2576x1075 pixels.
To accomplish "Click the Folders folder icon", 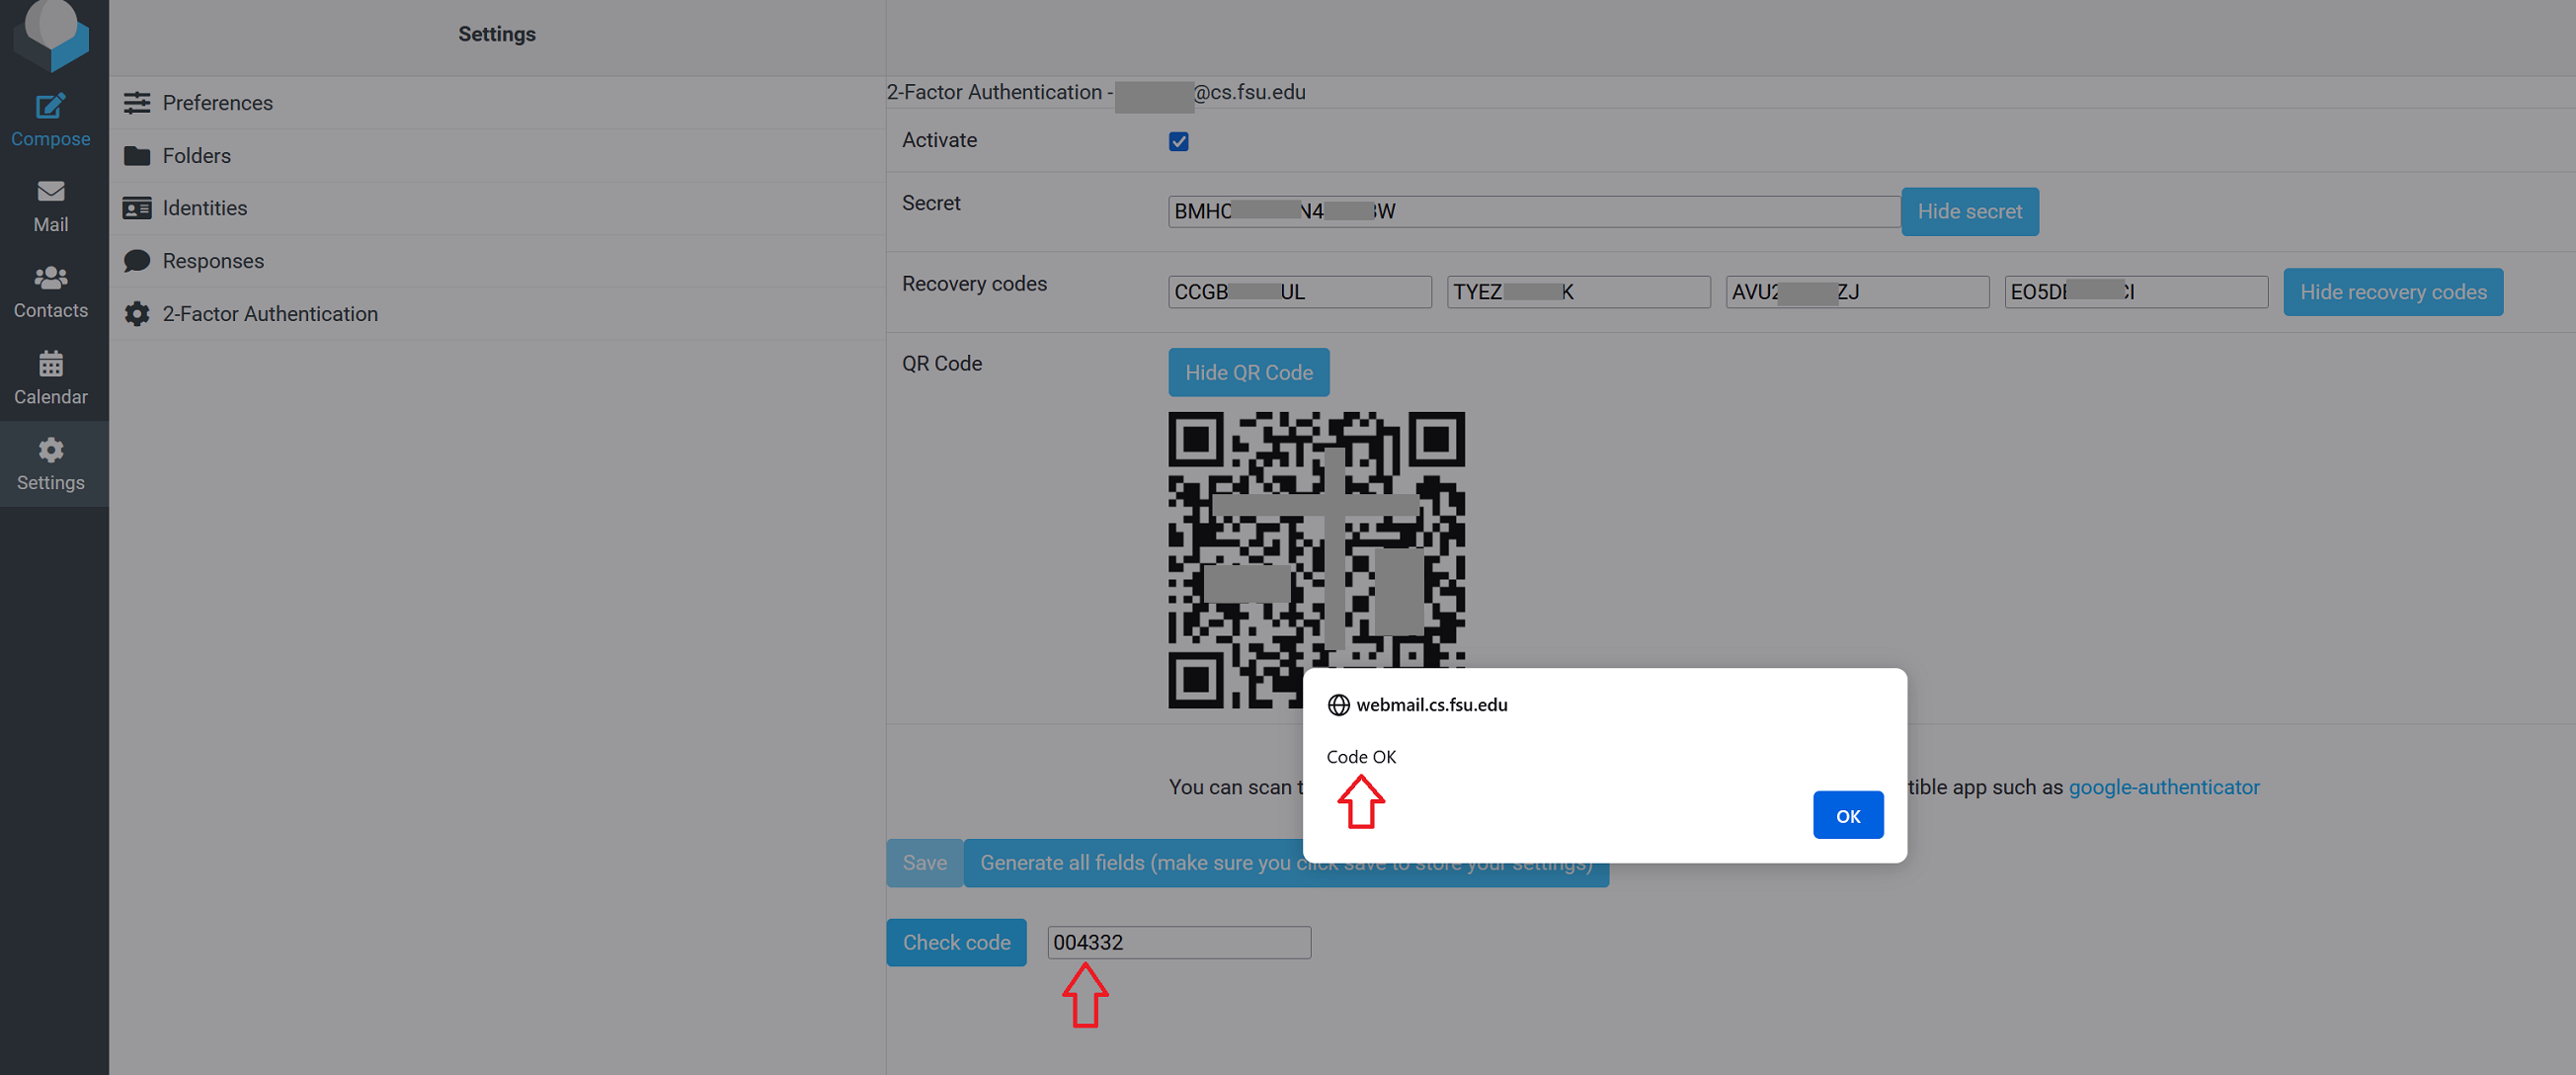I will [x=137, y=156].
